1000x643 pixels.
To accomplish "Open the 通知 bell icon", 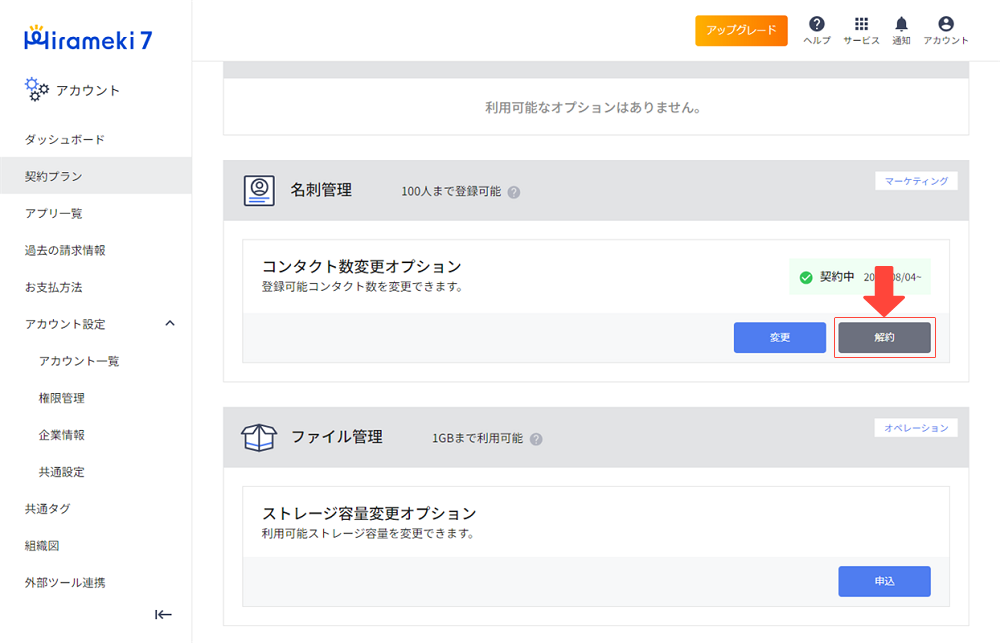I will click(x=901, y=24).
